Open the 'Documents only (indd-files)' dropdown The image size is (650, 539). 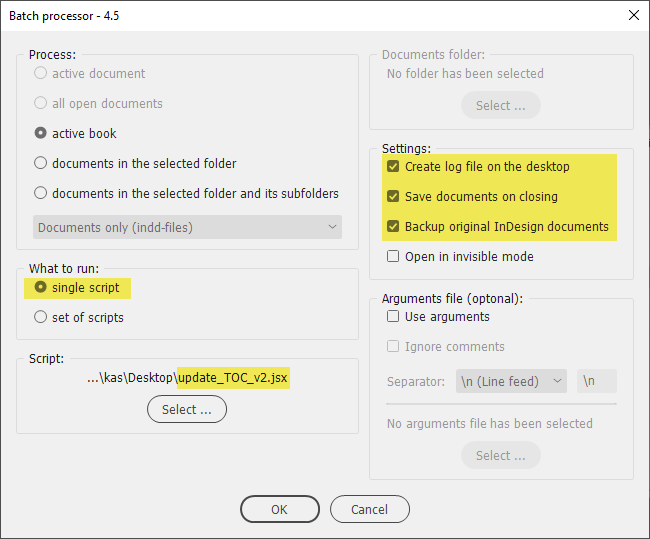187,227
